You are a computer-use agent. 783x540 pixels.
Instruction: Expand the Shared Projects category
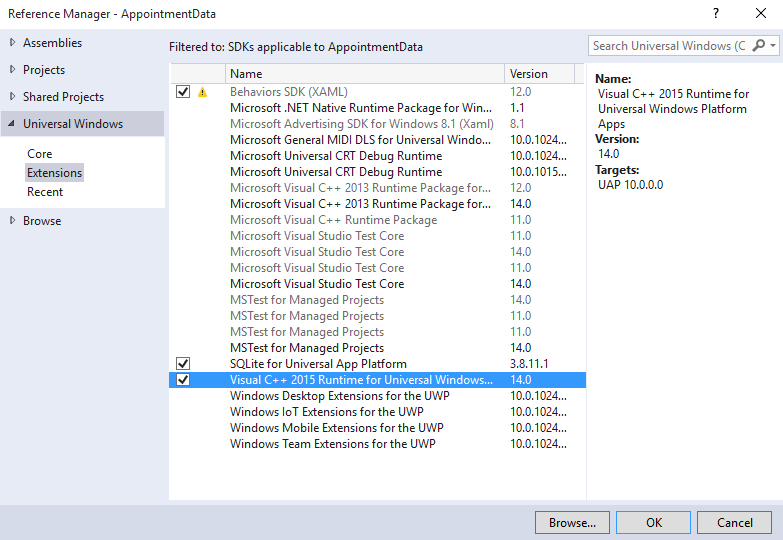12,97
